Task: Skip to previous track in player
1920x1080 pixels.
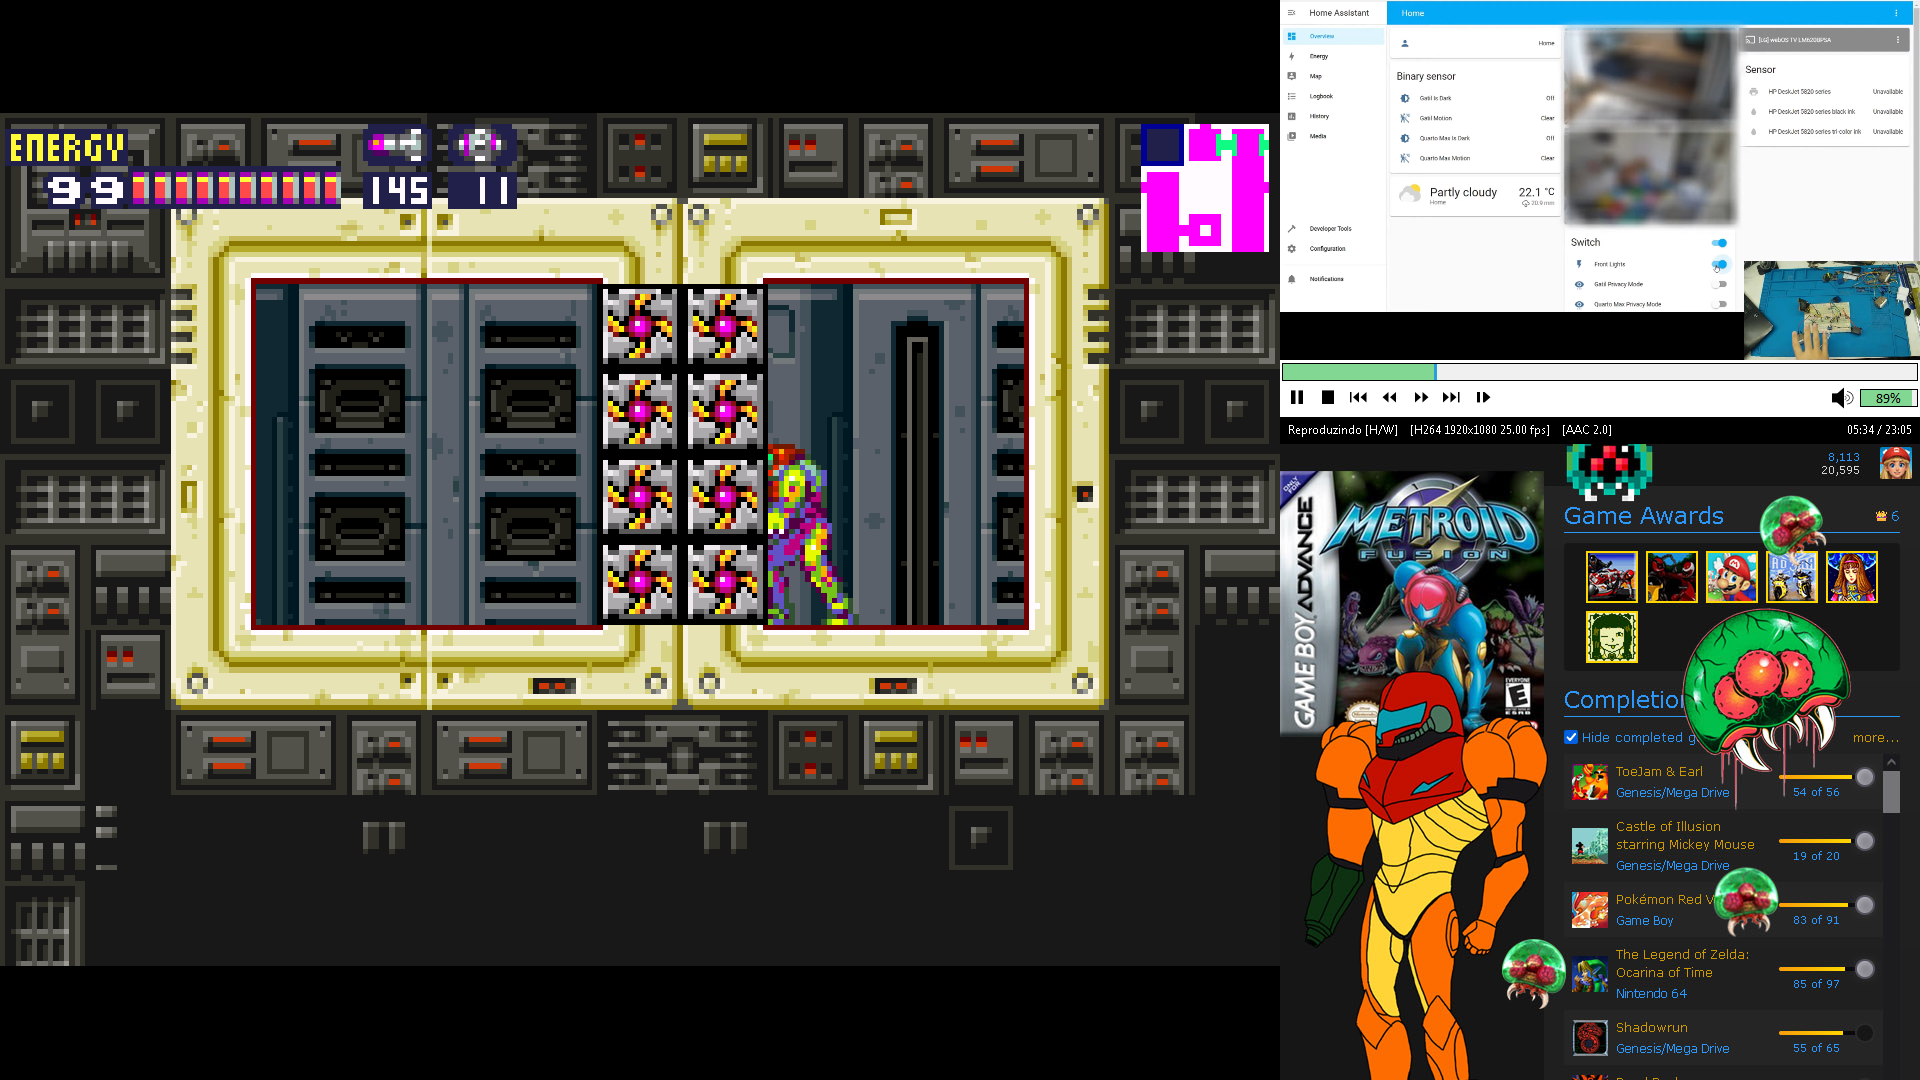Action: [1358, 398]
